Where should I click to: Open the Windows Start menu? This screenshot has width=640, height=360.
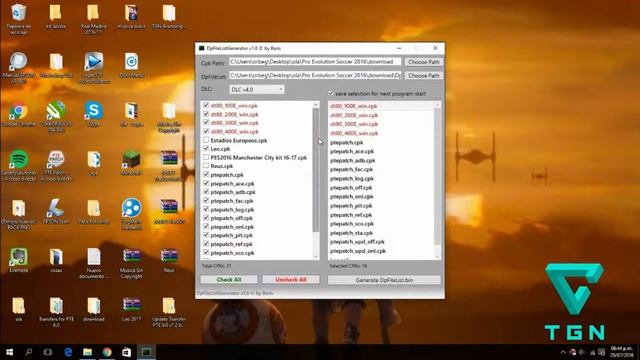coord(9,352)
